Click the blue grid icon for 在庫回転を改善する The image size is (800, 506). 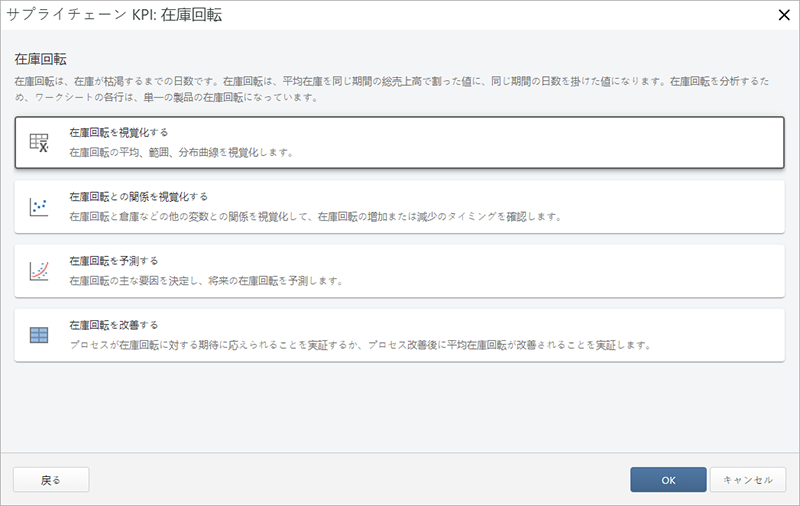pyautogui.click(x=39, y=335)
